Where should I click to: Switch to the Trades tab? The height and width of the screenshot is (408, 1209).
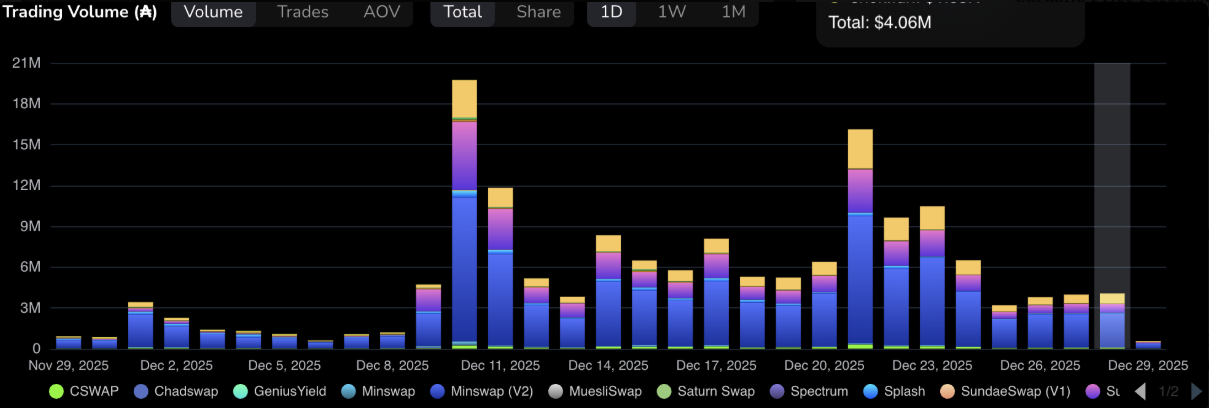(x=302, y=13)
